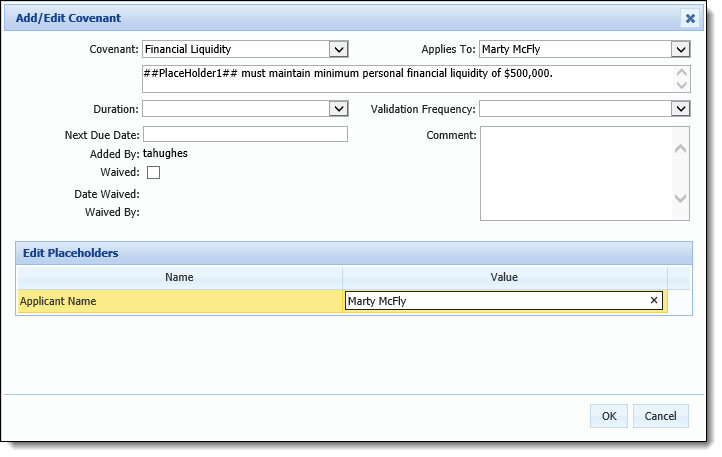
Task: Select the Name column header
Action: (x=180, y=277)
